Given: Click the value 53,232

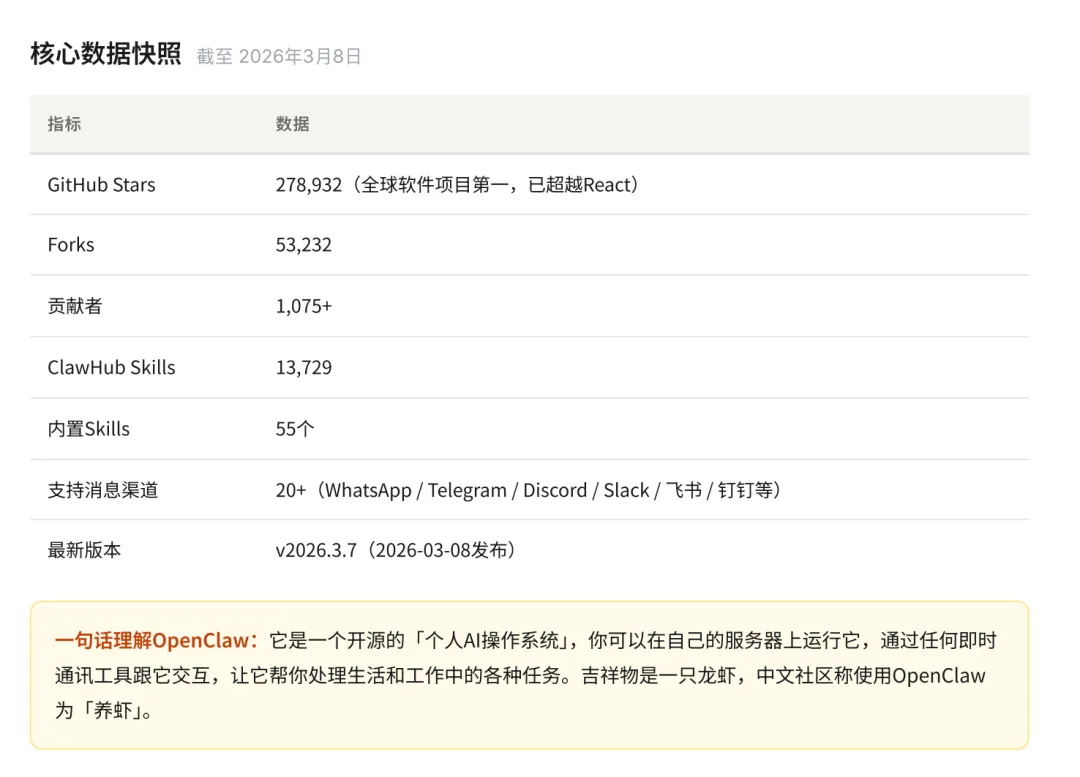Looking at the screenshot, I should 304,245.
